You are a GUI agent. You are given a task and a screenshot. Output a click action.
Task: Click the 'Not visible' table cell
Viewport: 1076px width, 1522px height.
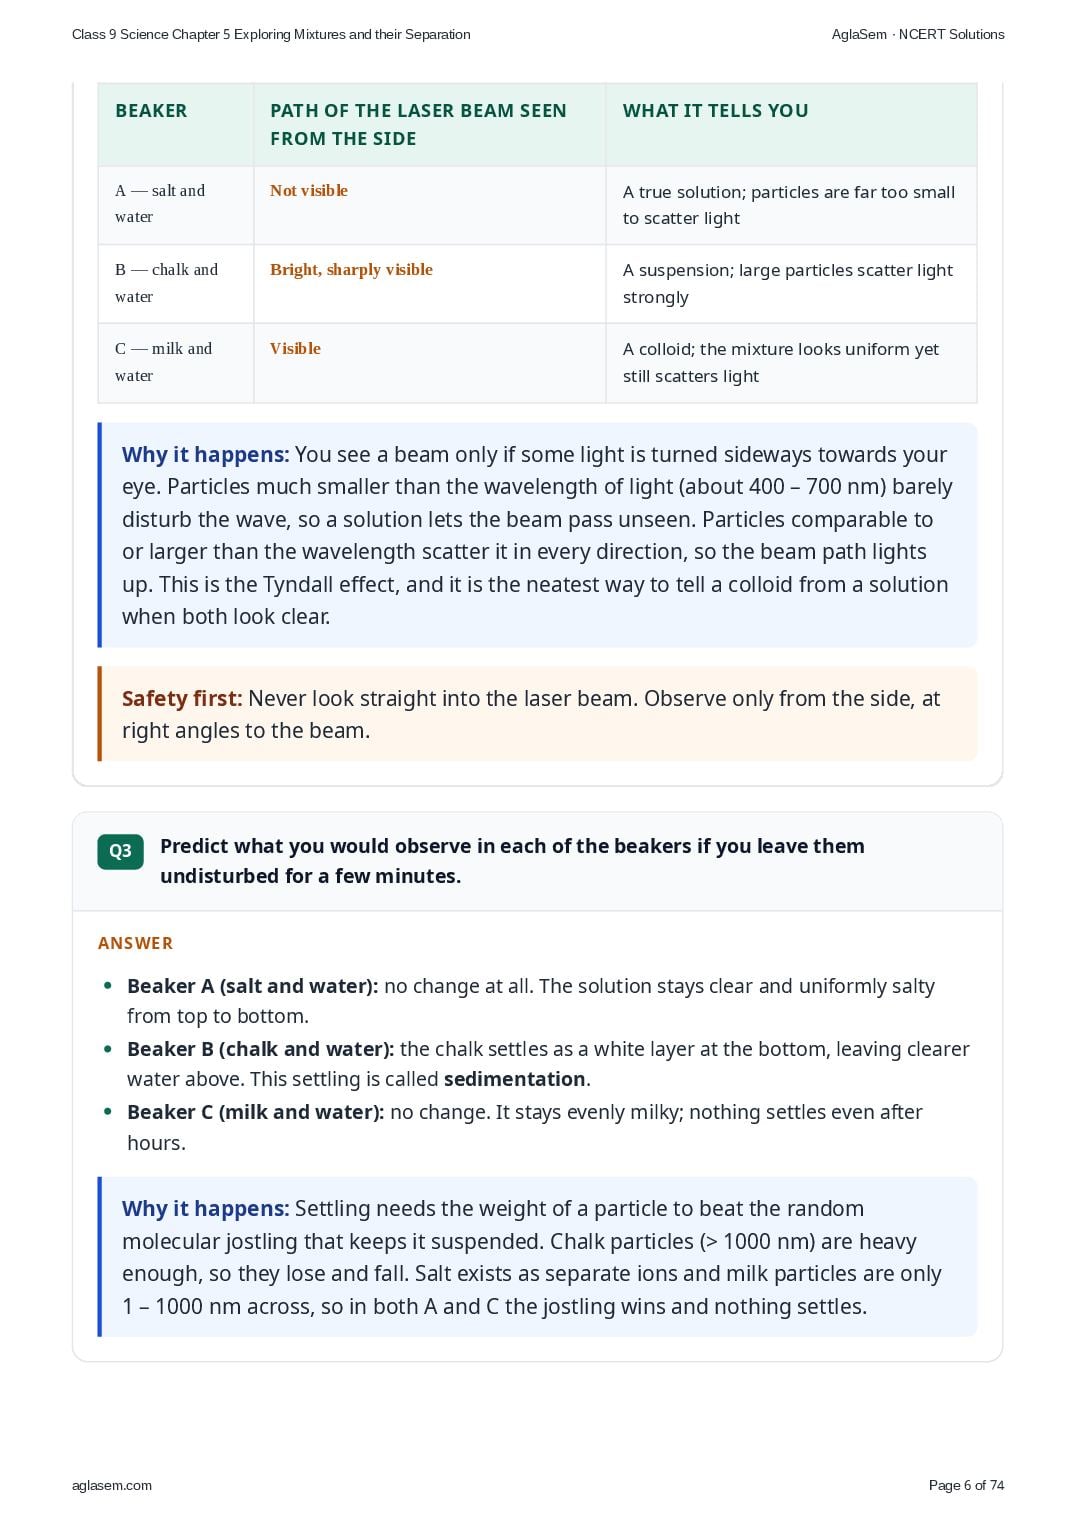coord(309,191)
